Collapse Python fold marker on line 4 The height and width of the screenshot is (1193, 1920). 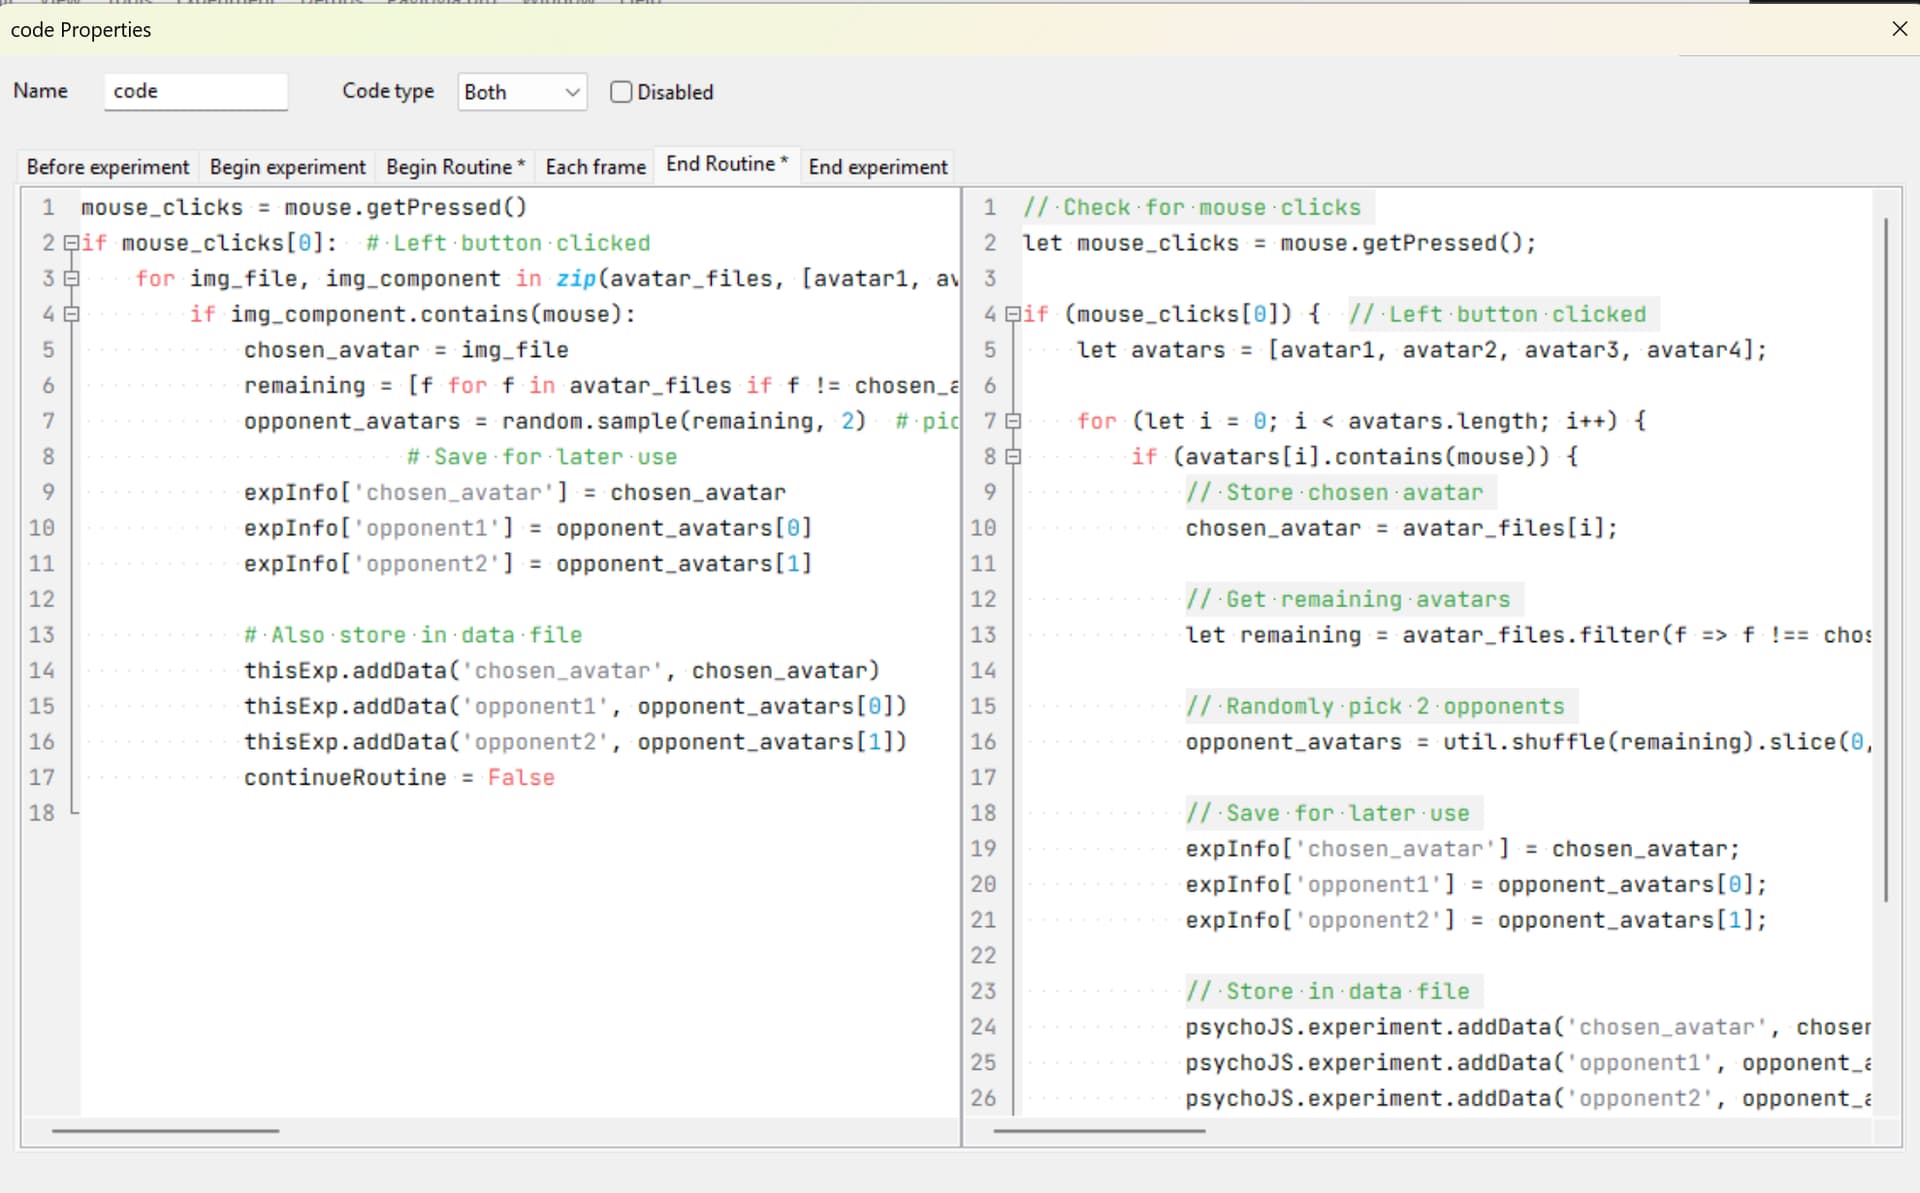coord(71,314)
